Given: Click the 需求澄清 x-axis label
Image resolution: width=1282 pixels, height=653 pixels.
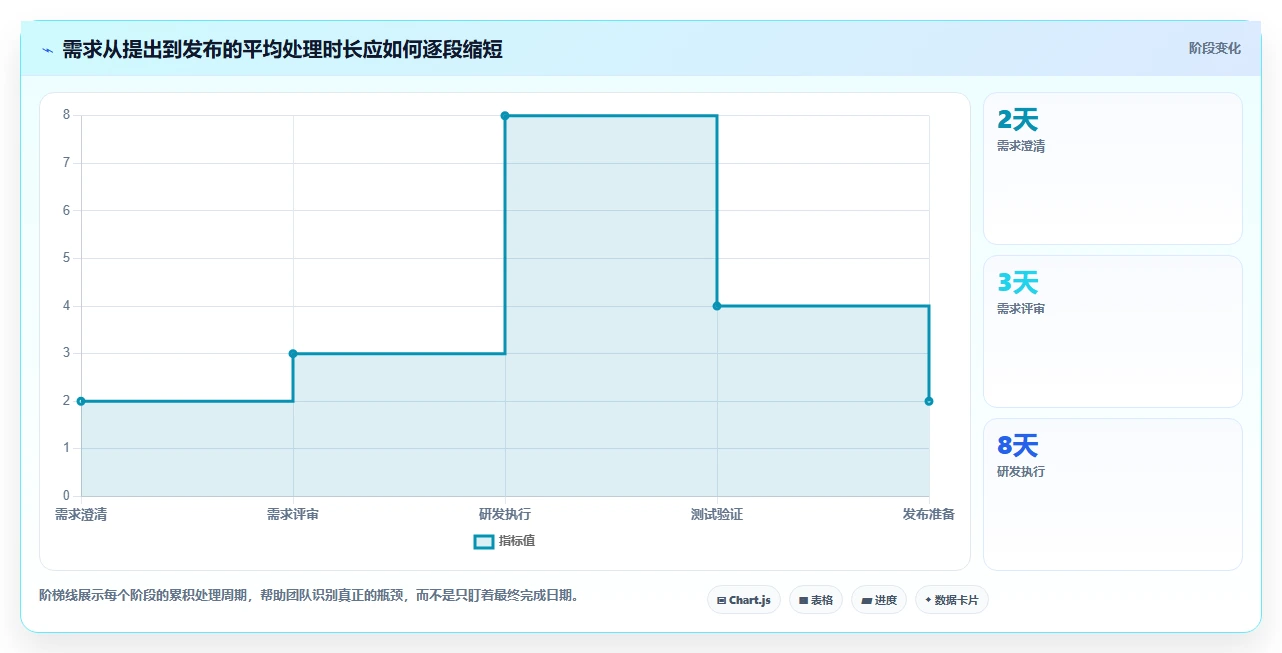Looking at the screenshot, I should pos(81,515).
